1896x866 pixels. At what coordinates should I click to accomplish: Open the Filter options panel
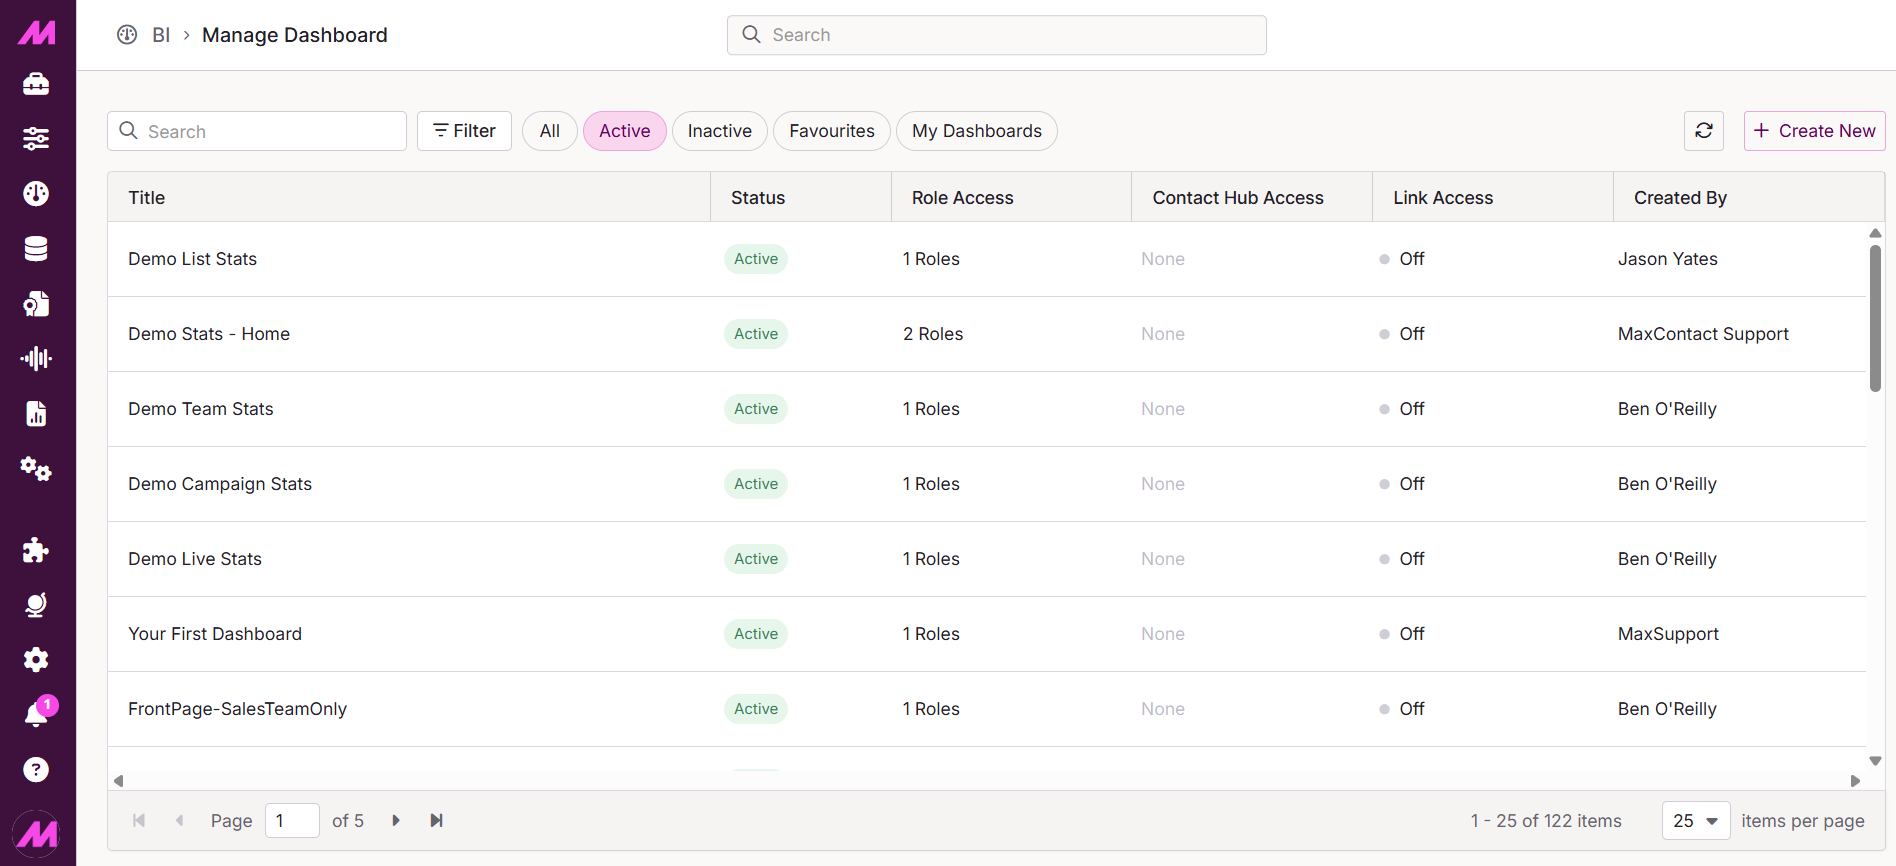(464, 131)
